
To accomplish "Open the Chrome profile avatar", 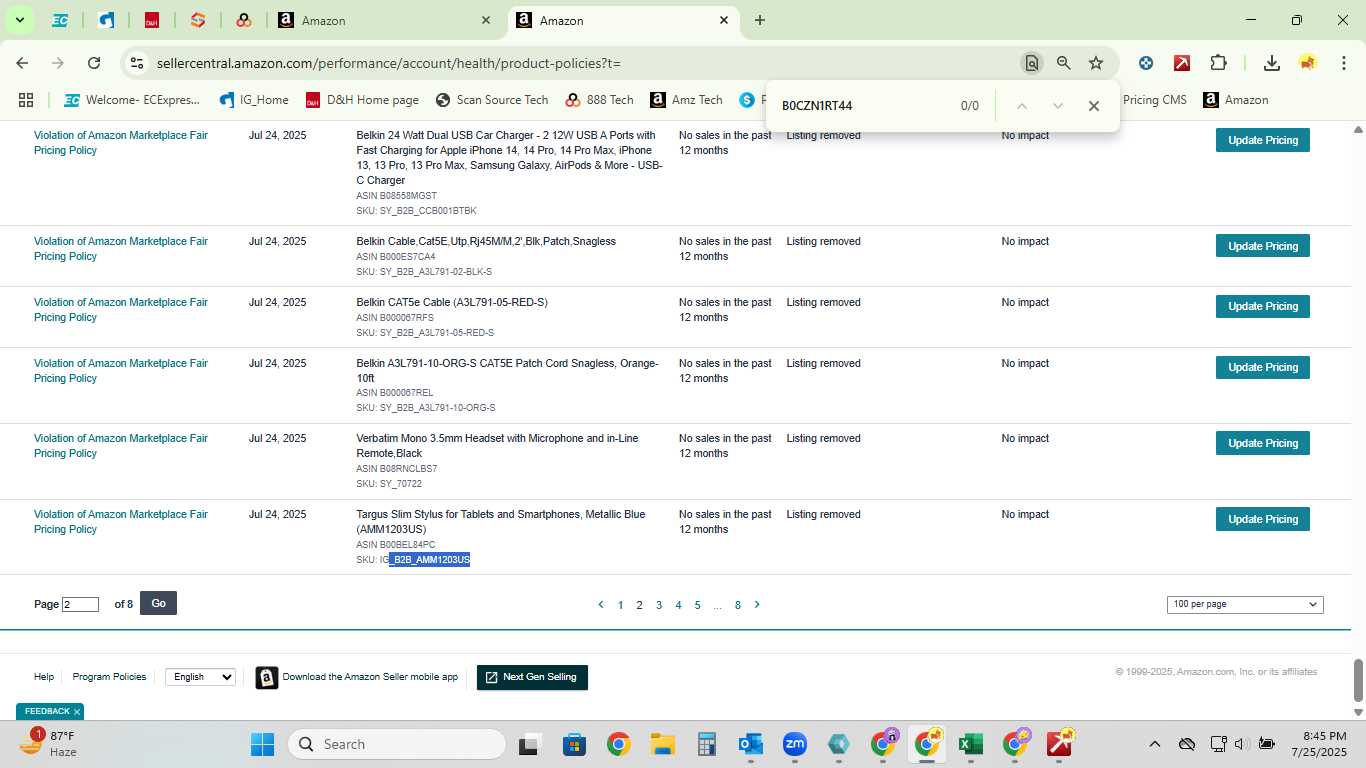I will click(x=1308, y=63).
